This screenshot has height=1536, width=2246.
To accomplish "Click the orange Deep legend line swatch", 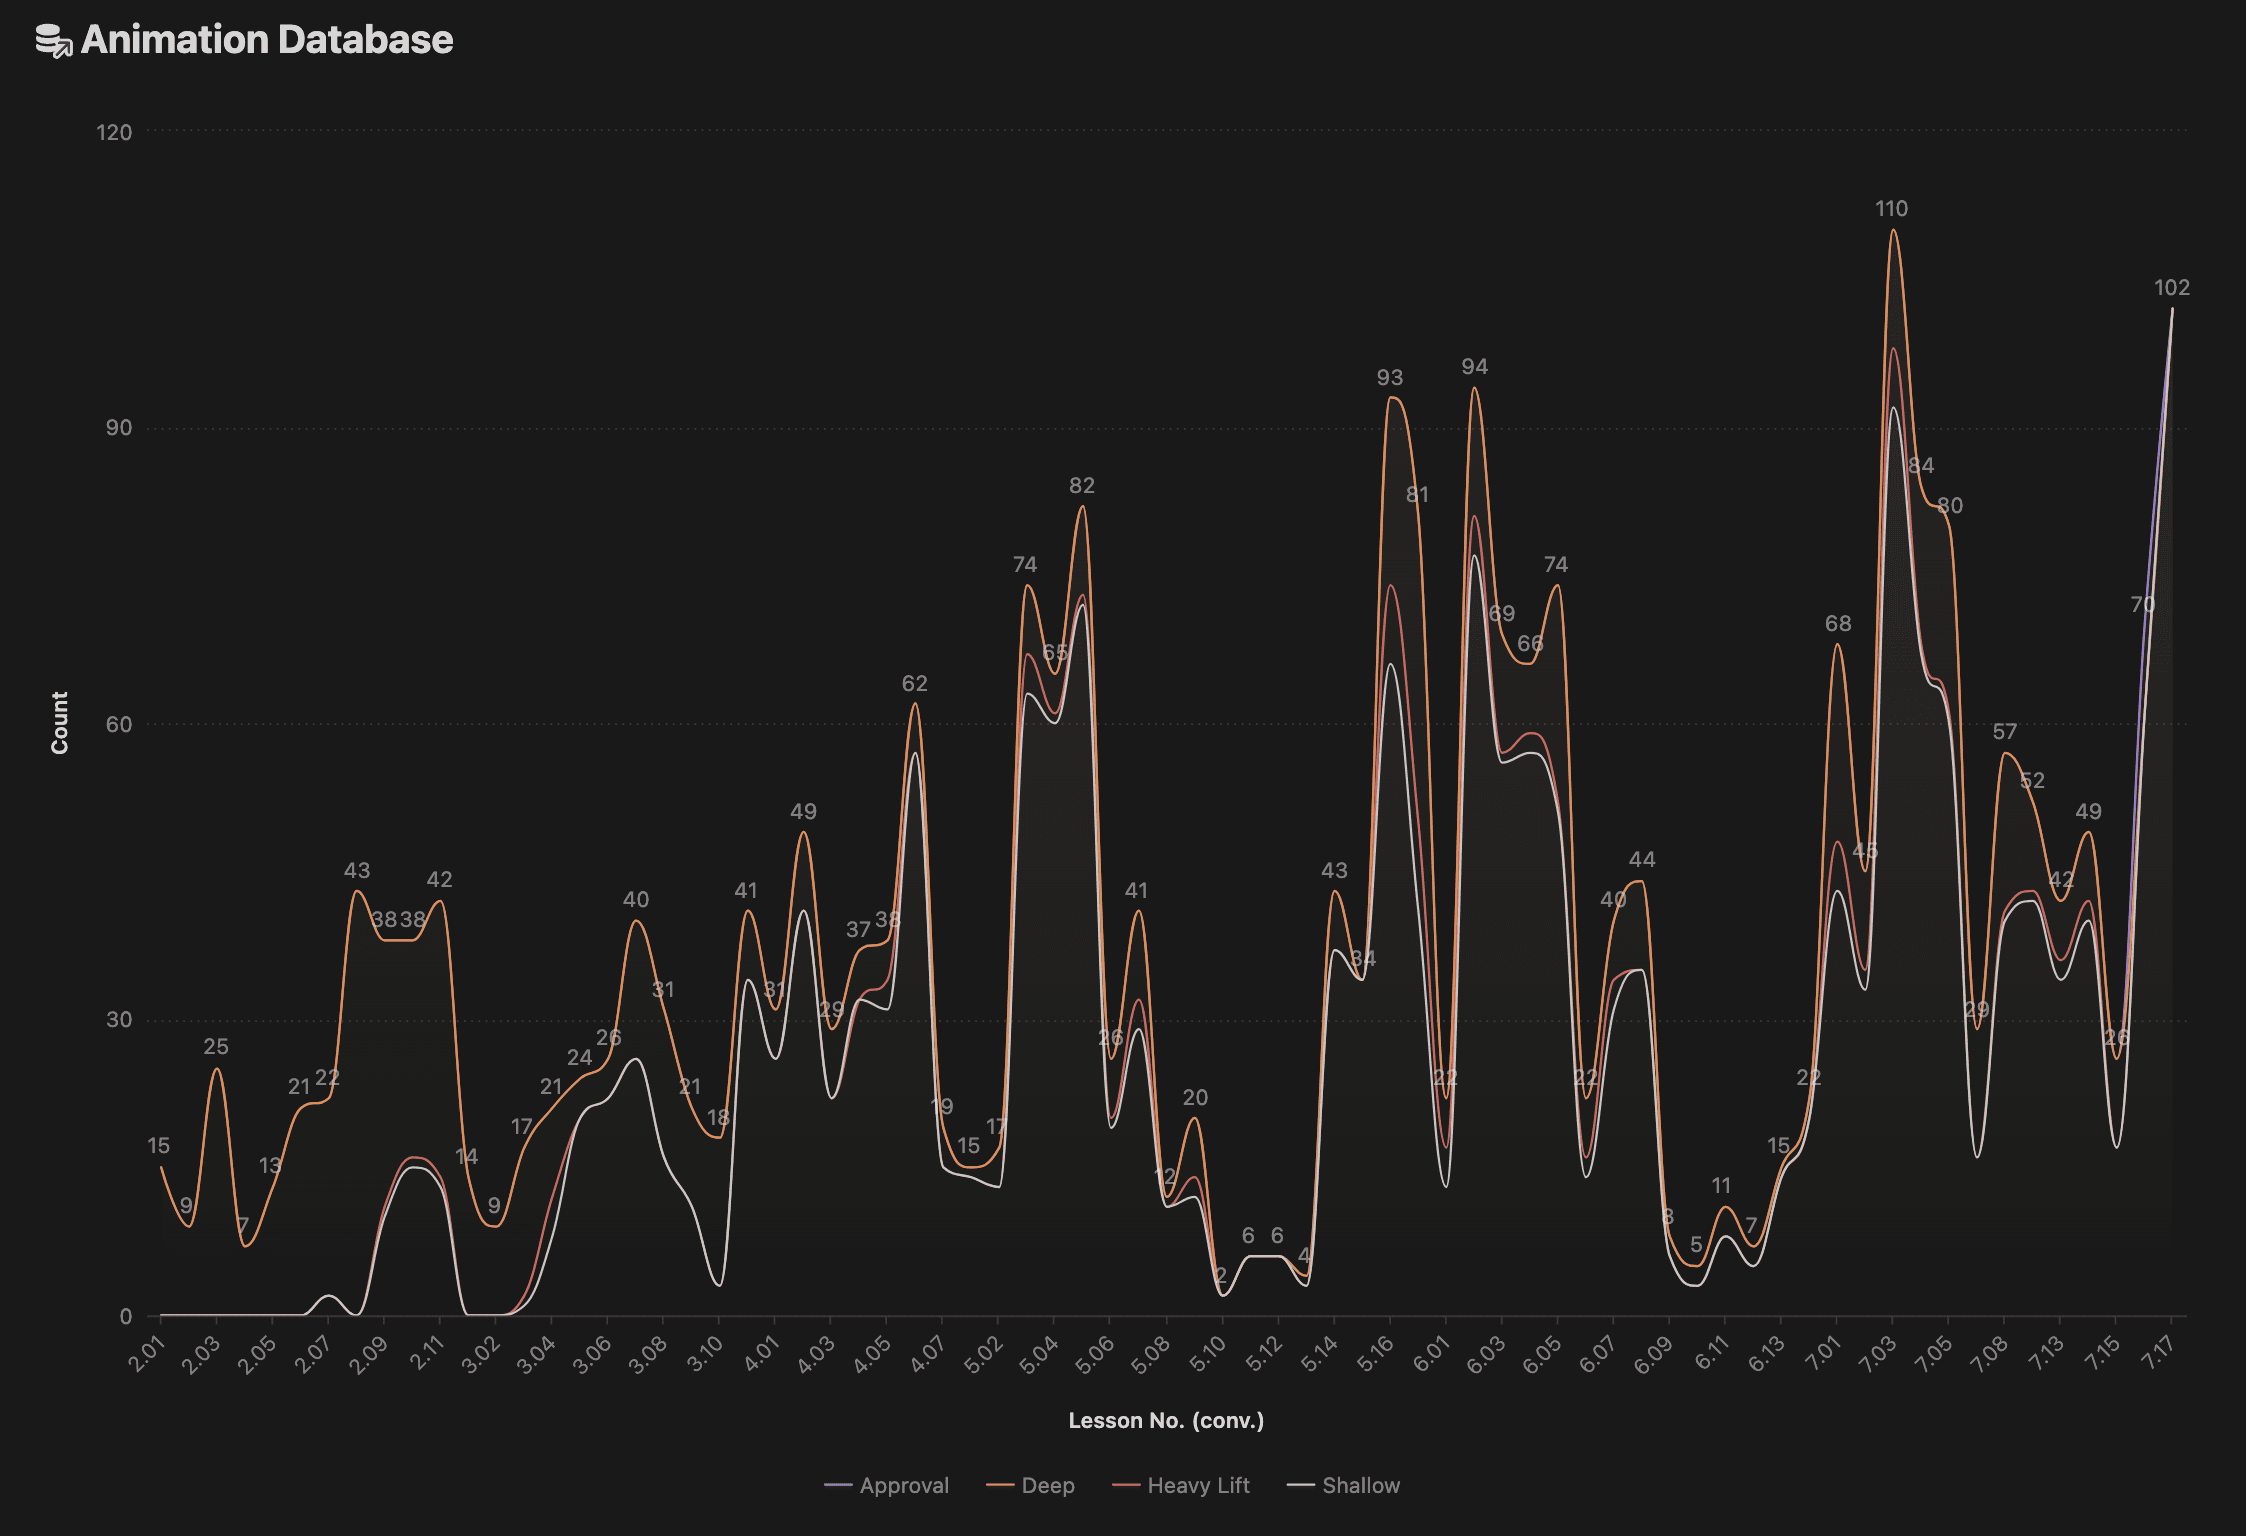I will coord(1000,1486).
